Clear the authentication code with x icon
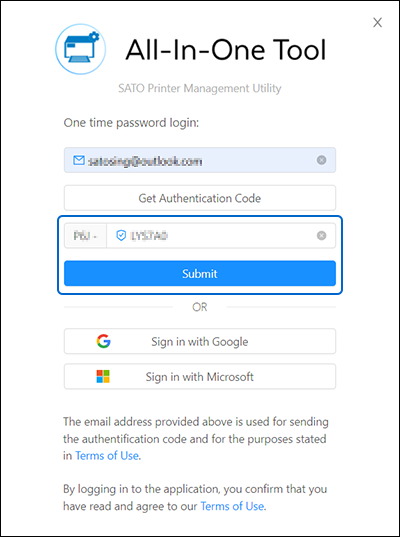 pos(321,236)
